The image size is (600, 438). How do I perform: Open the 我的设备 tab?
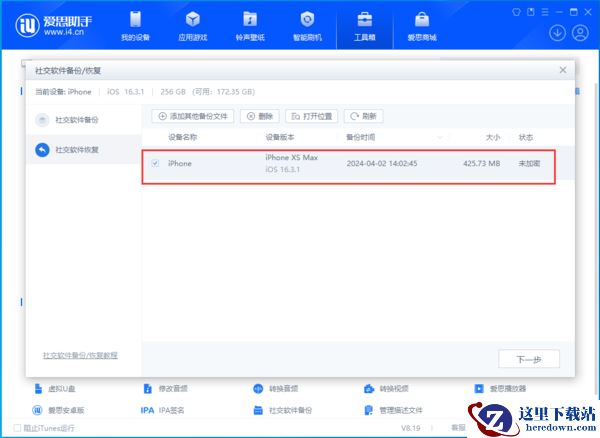135,26
